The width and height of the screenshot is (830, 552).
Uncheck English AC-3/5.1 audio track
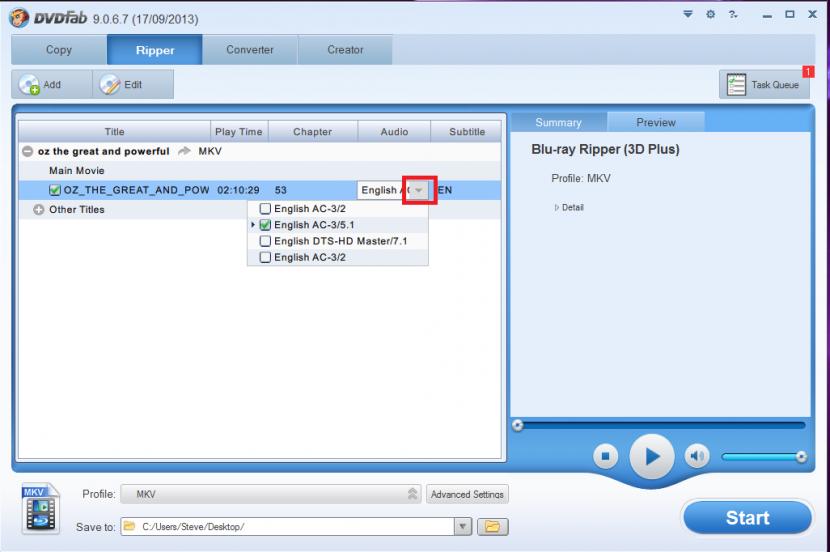[x=265, y=225]
